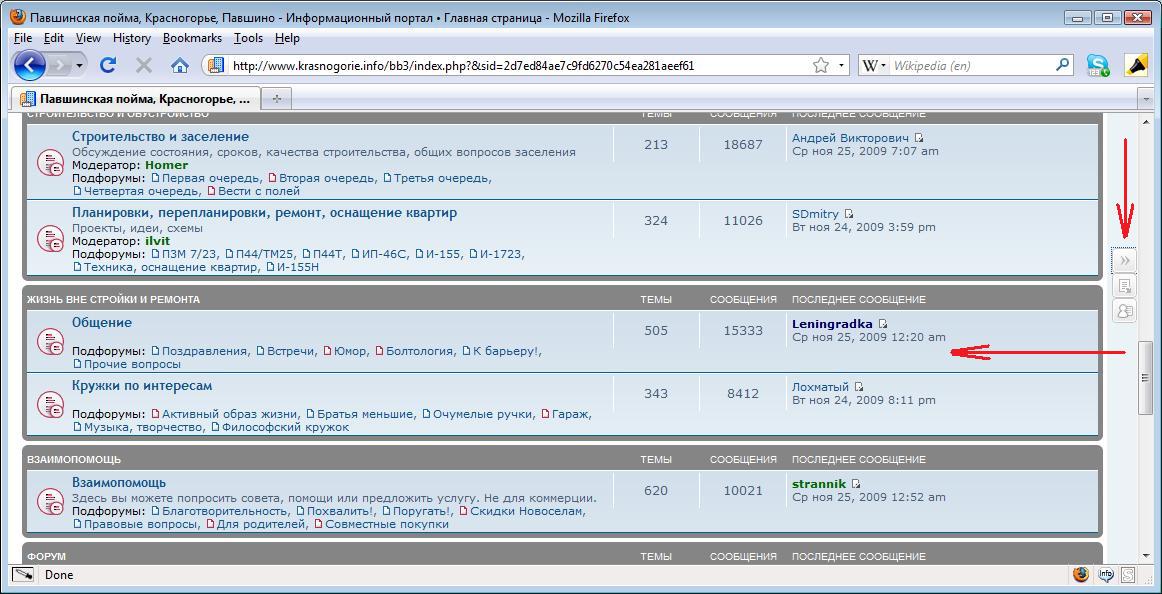
Task: Click the Info icon in status bar
Action: pos(1106,575)
